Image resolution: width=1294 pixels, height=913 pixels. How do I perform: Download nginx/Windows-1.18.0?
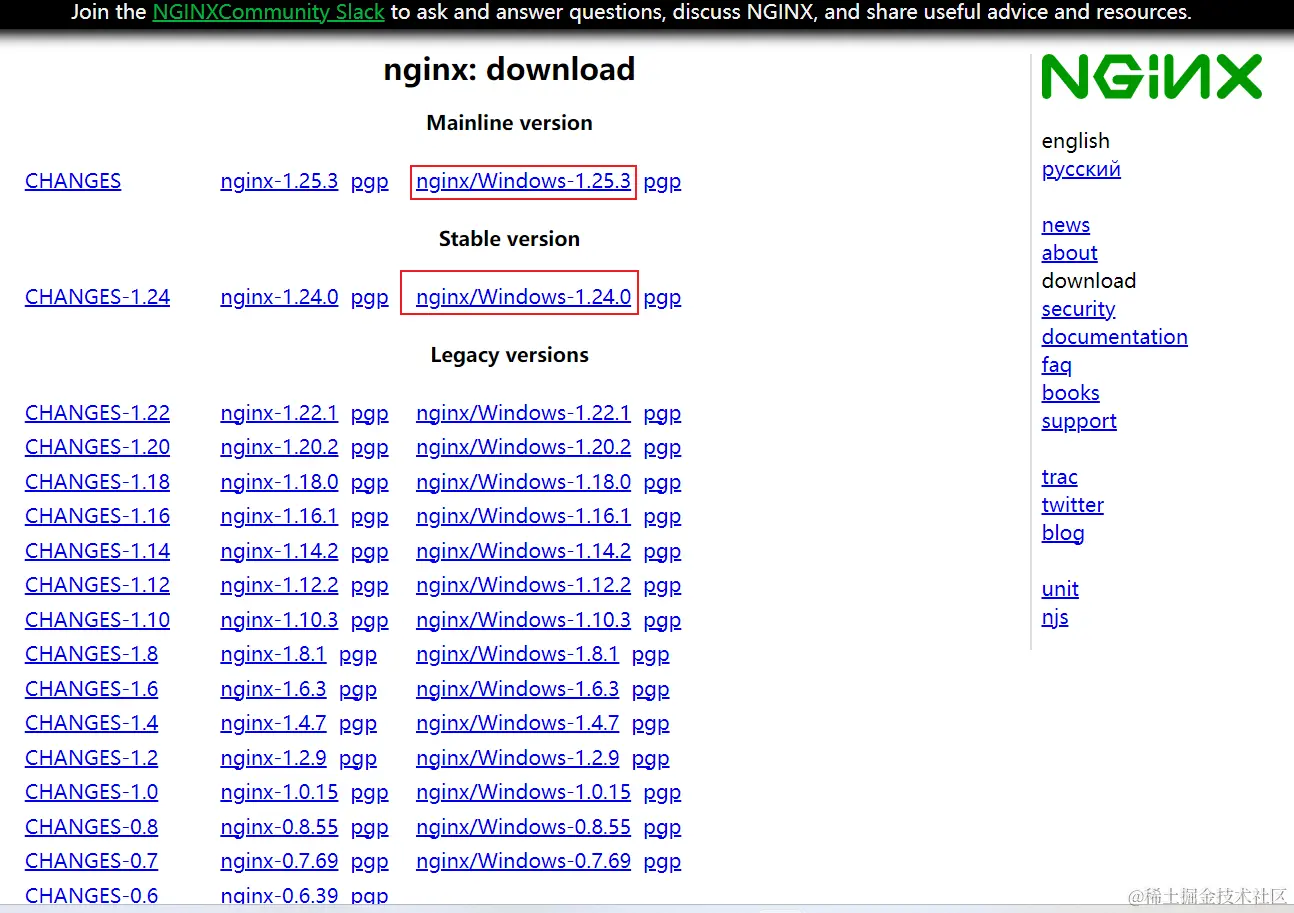[523, 482]
